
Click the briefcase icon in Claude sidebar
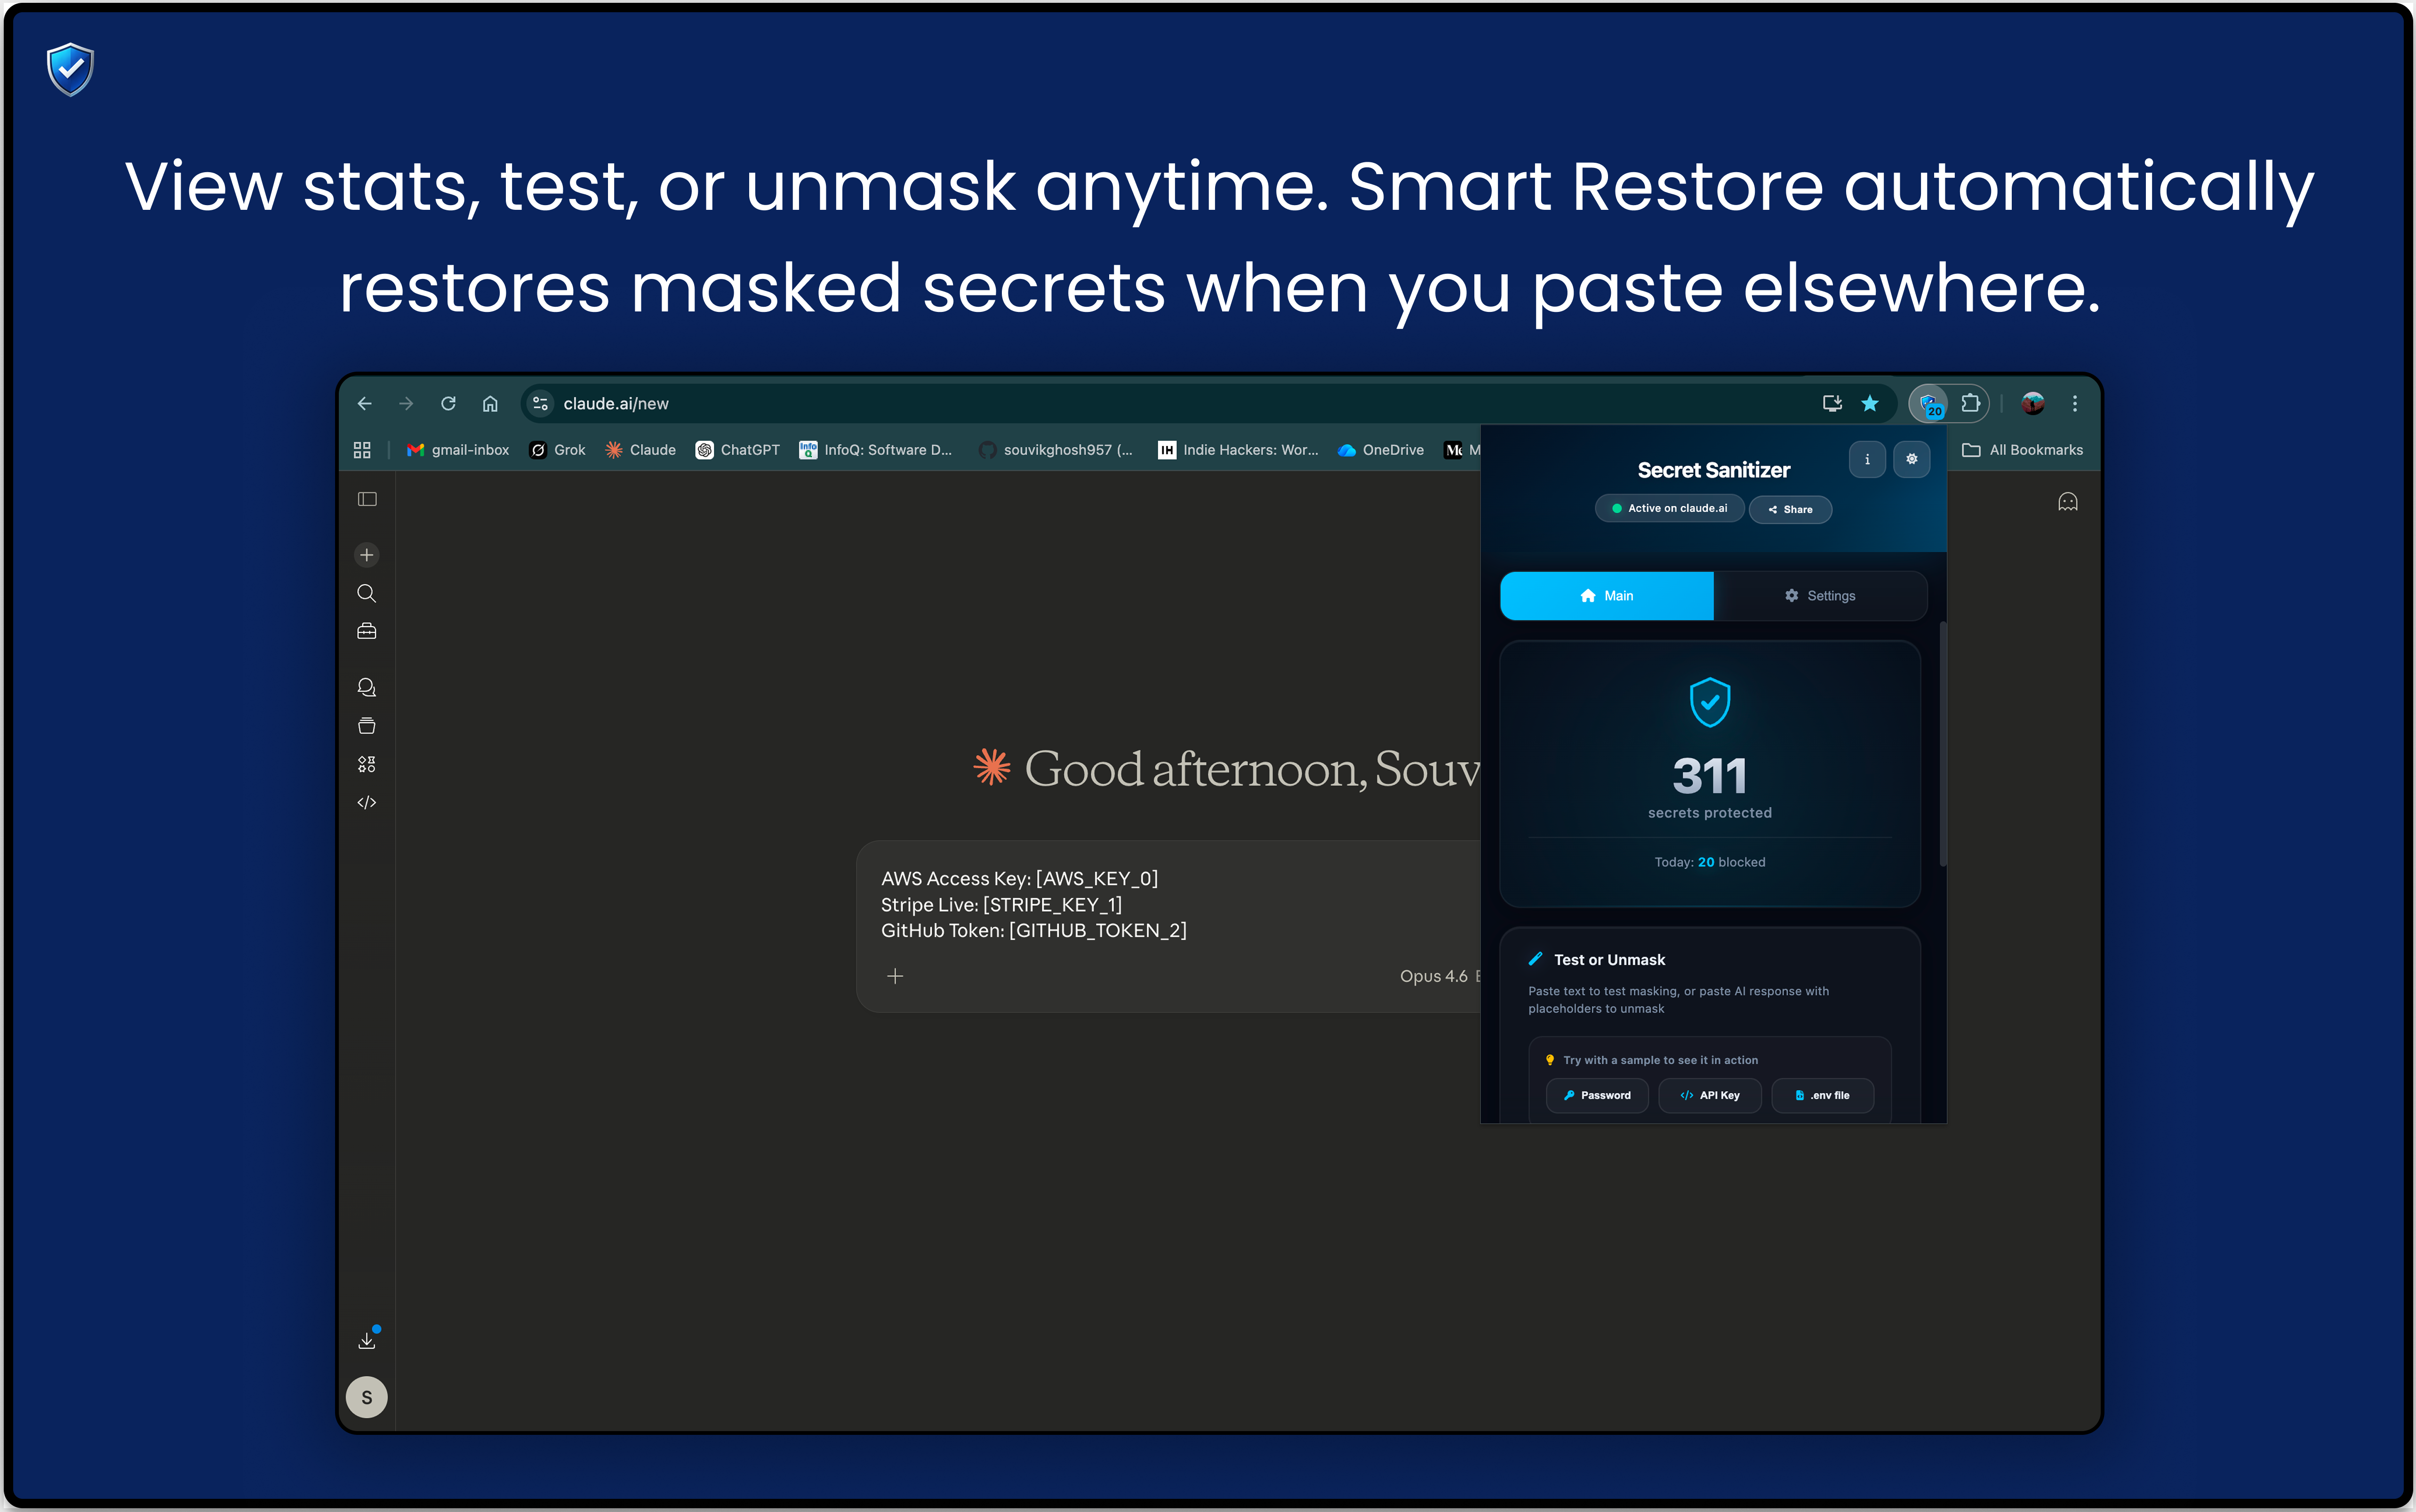tap(367, 631)
